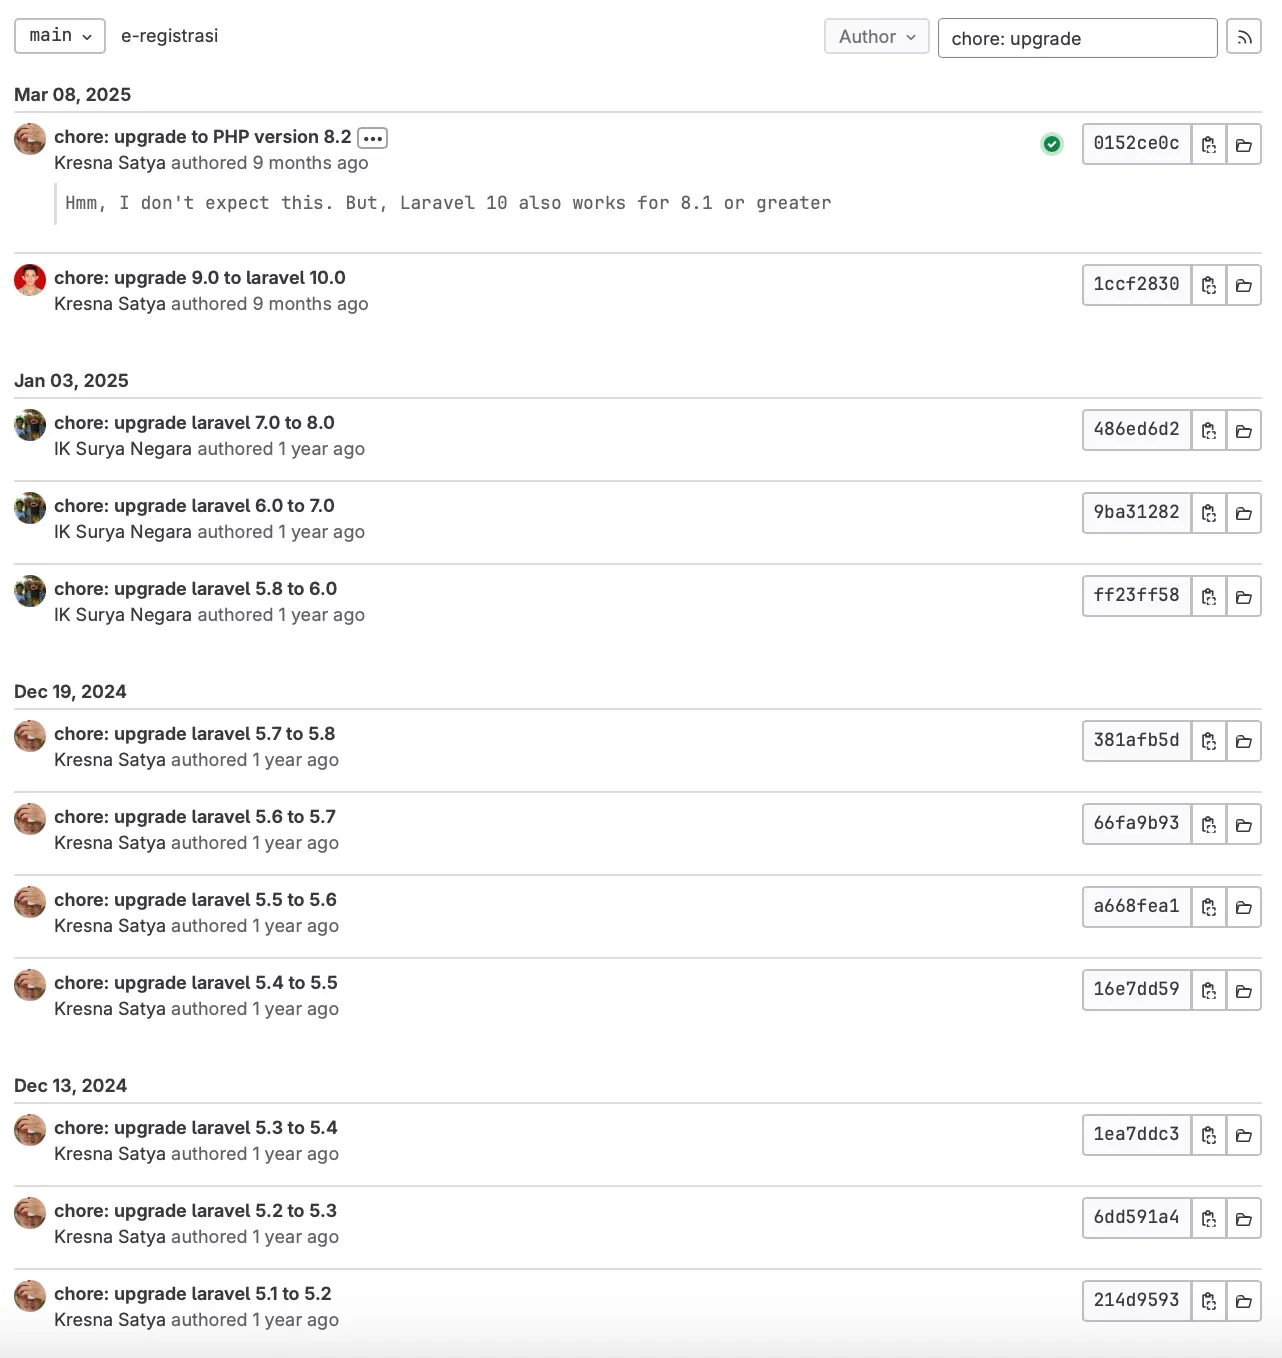Visit Kresna Satya's profile
Screen dimensions: 1282x1358
pos(111,162)
